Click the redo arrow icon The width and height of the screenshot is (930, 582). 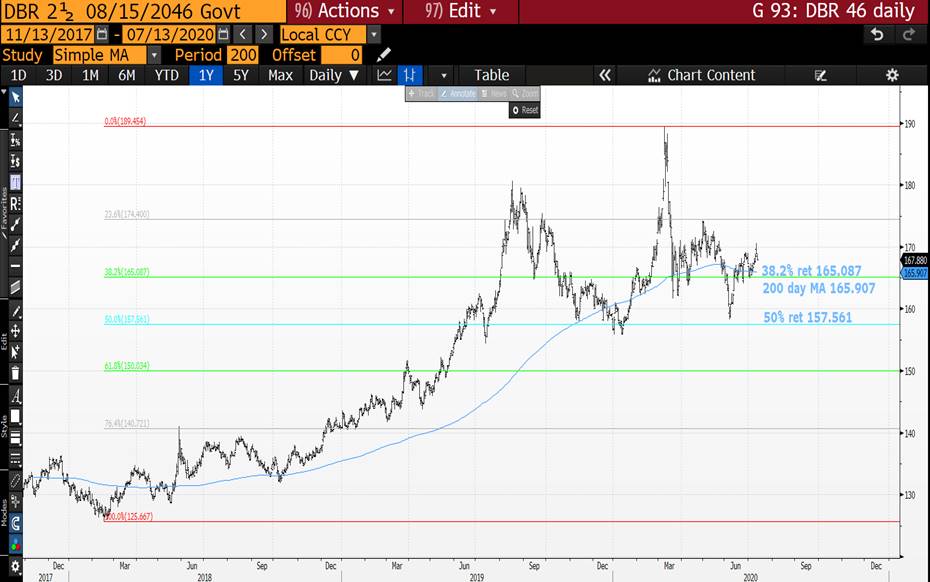click(908, 34)
